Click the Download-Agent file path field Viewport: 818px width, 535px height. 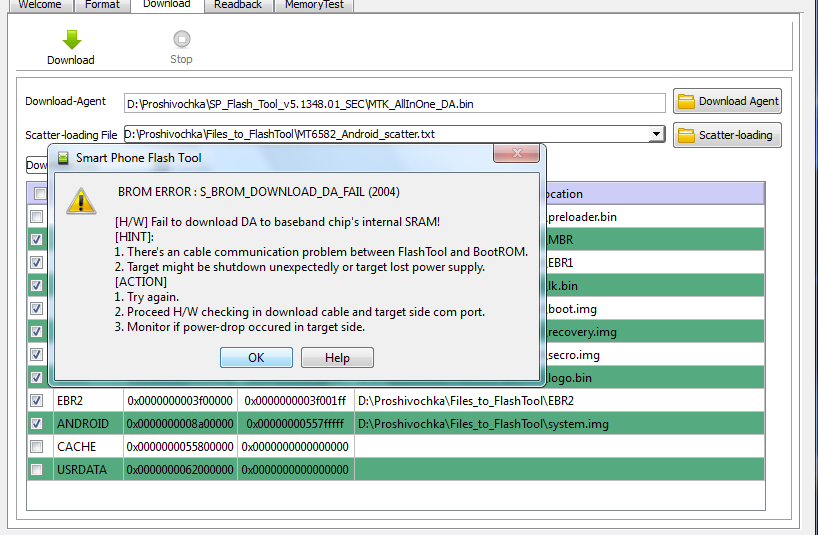394,103
